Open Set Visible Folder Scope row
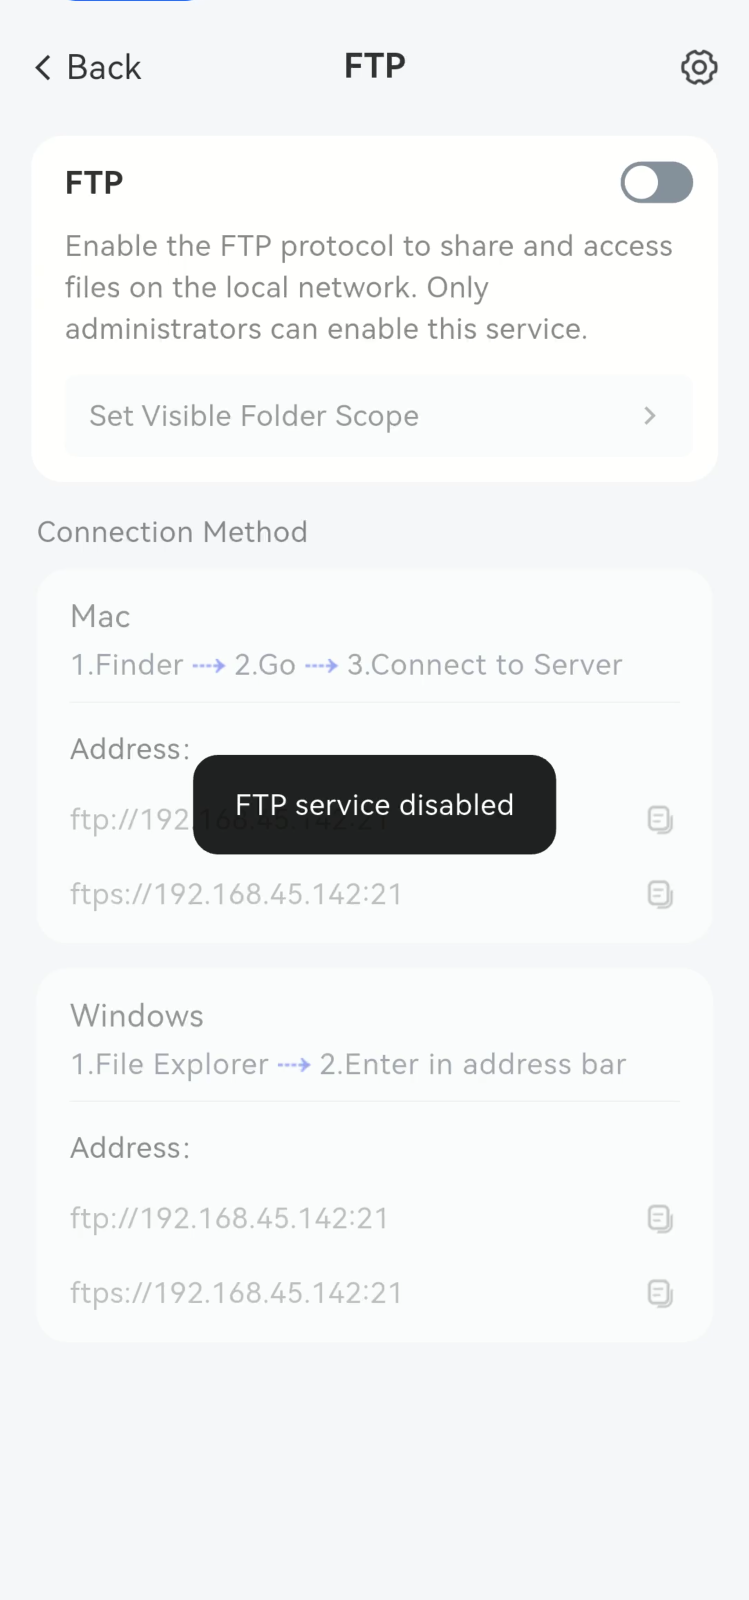 tap(378, 416)
